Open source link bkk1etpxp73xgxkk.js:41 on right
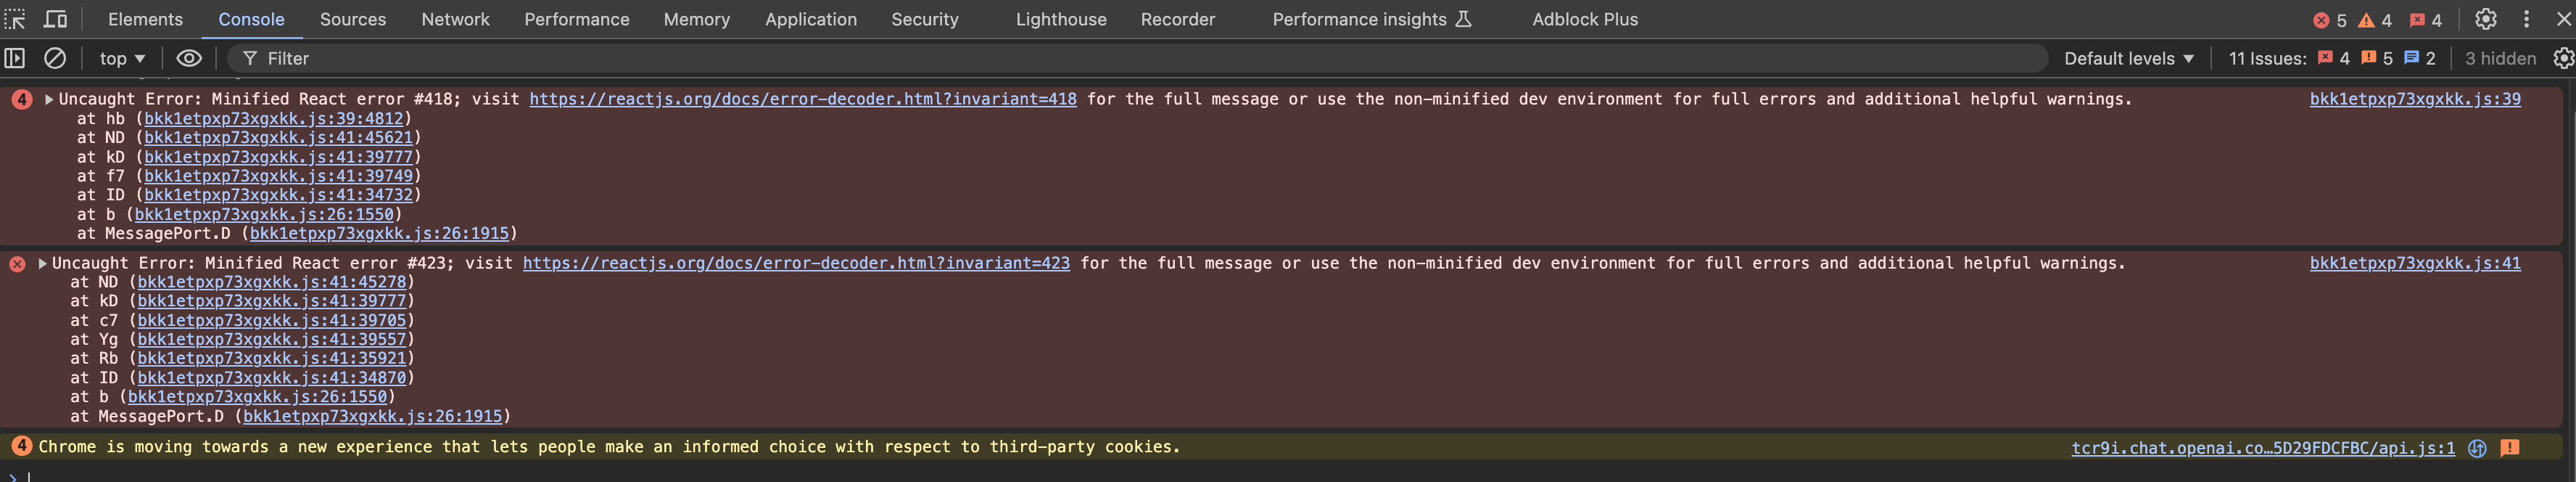The width and height of the screenshot is (2576, 482). pyautogui.click(x=2414, y=263)
